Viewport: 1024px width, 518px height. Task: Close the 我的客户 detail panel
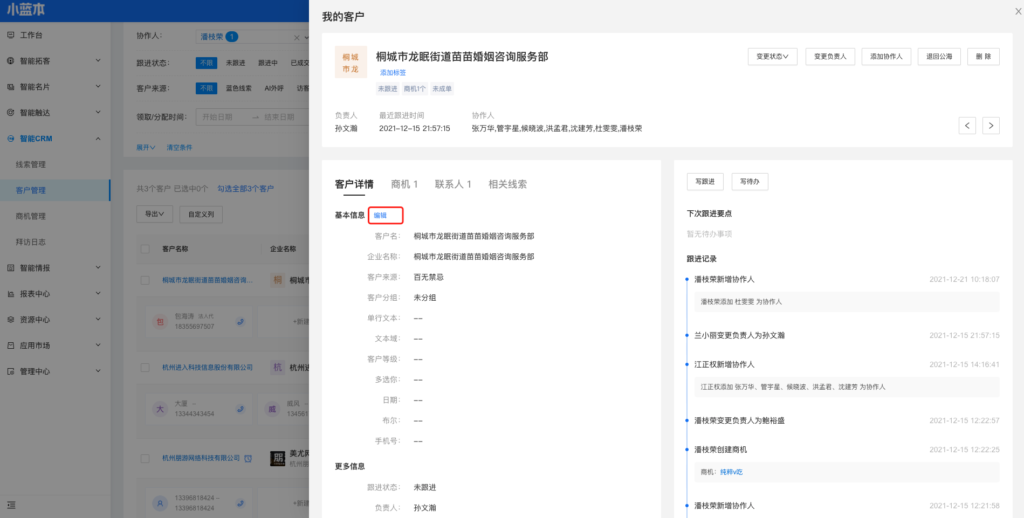point(1007,15)
